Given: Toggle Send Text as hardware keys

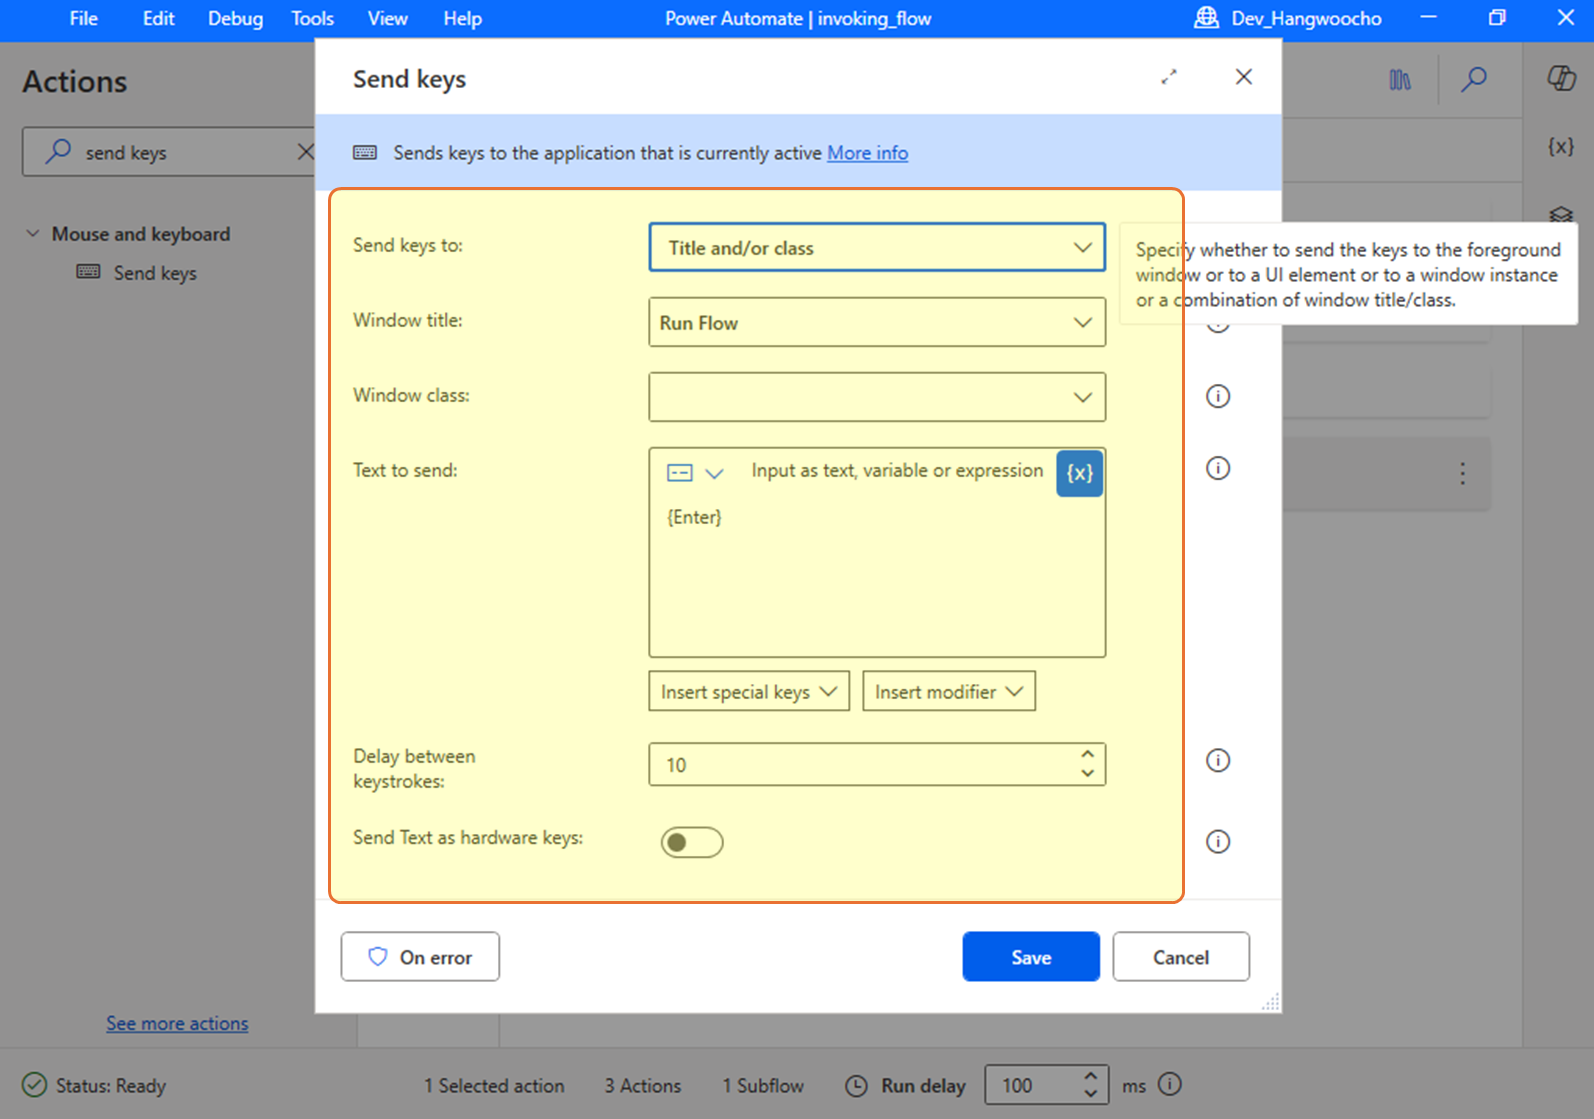Looking at the screenshot, I should [691, 842].
